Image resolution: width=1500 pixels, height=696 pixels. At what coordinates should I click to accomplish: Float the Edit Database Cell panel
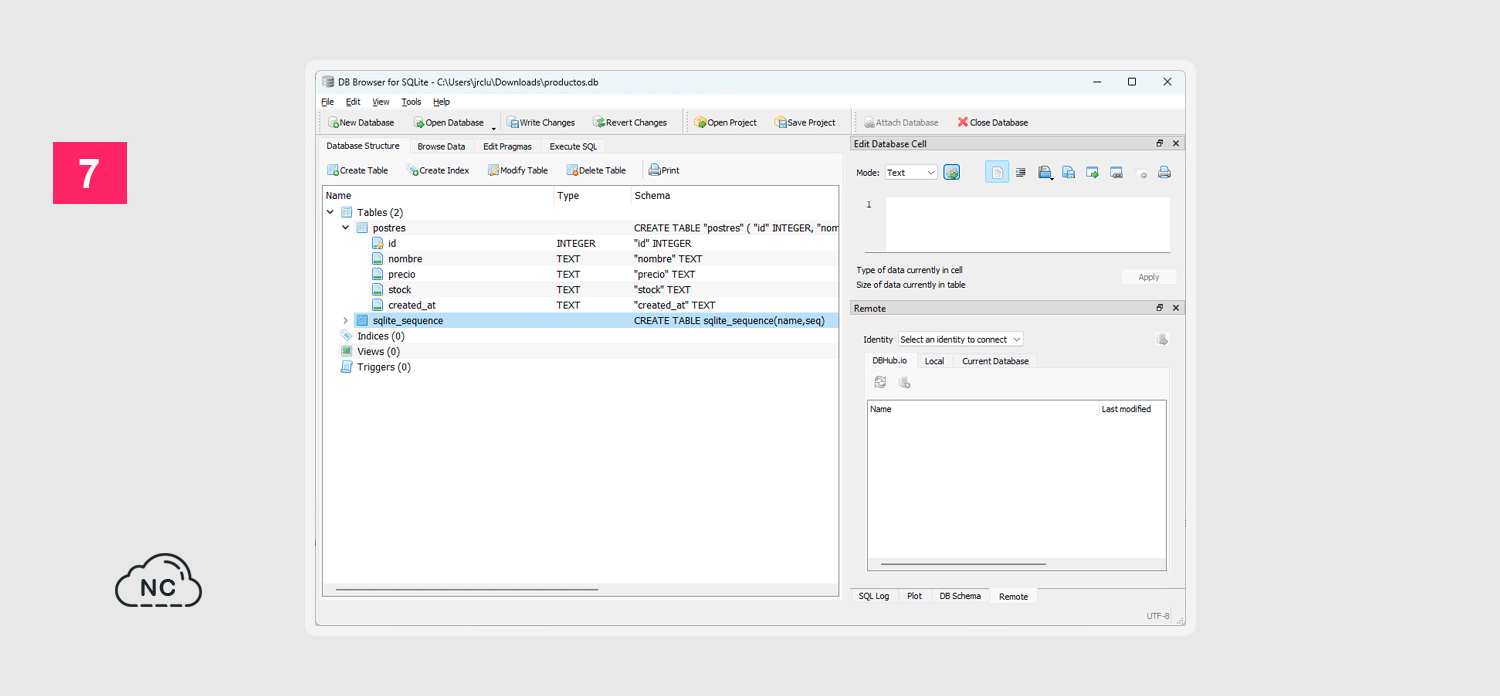click(x=1160, y=144)
